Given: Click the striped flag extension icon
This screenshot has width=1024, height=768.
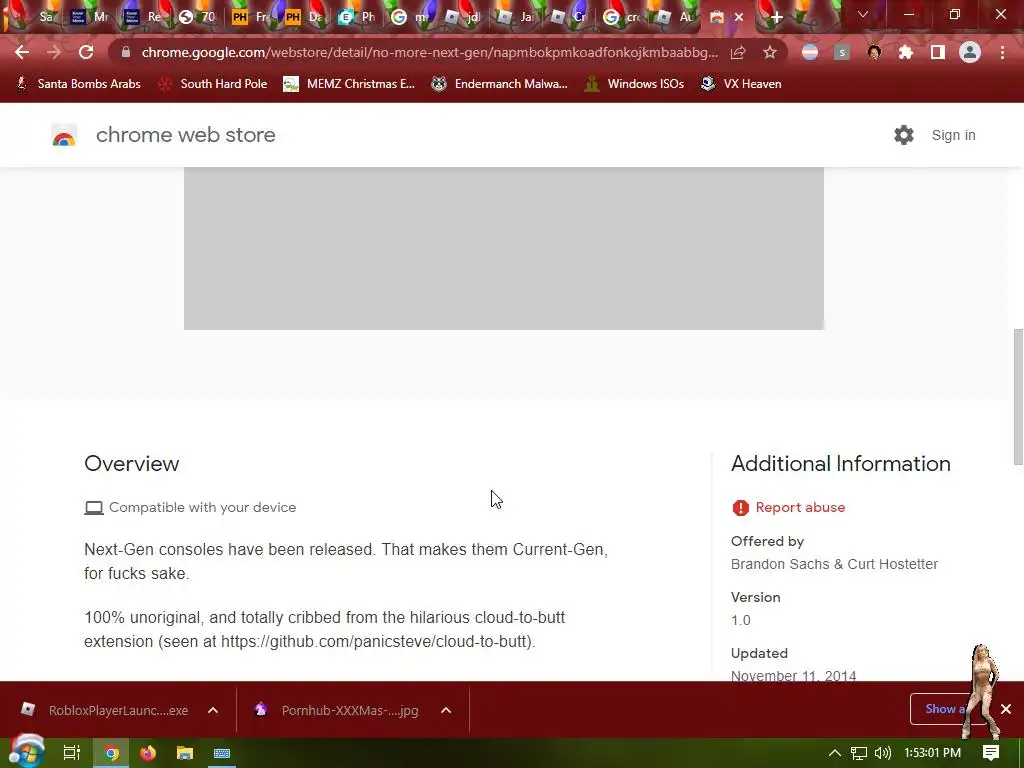Looking at the screenshot, I should [810, 52].
